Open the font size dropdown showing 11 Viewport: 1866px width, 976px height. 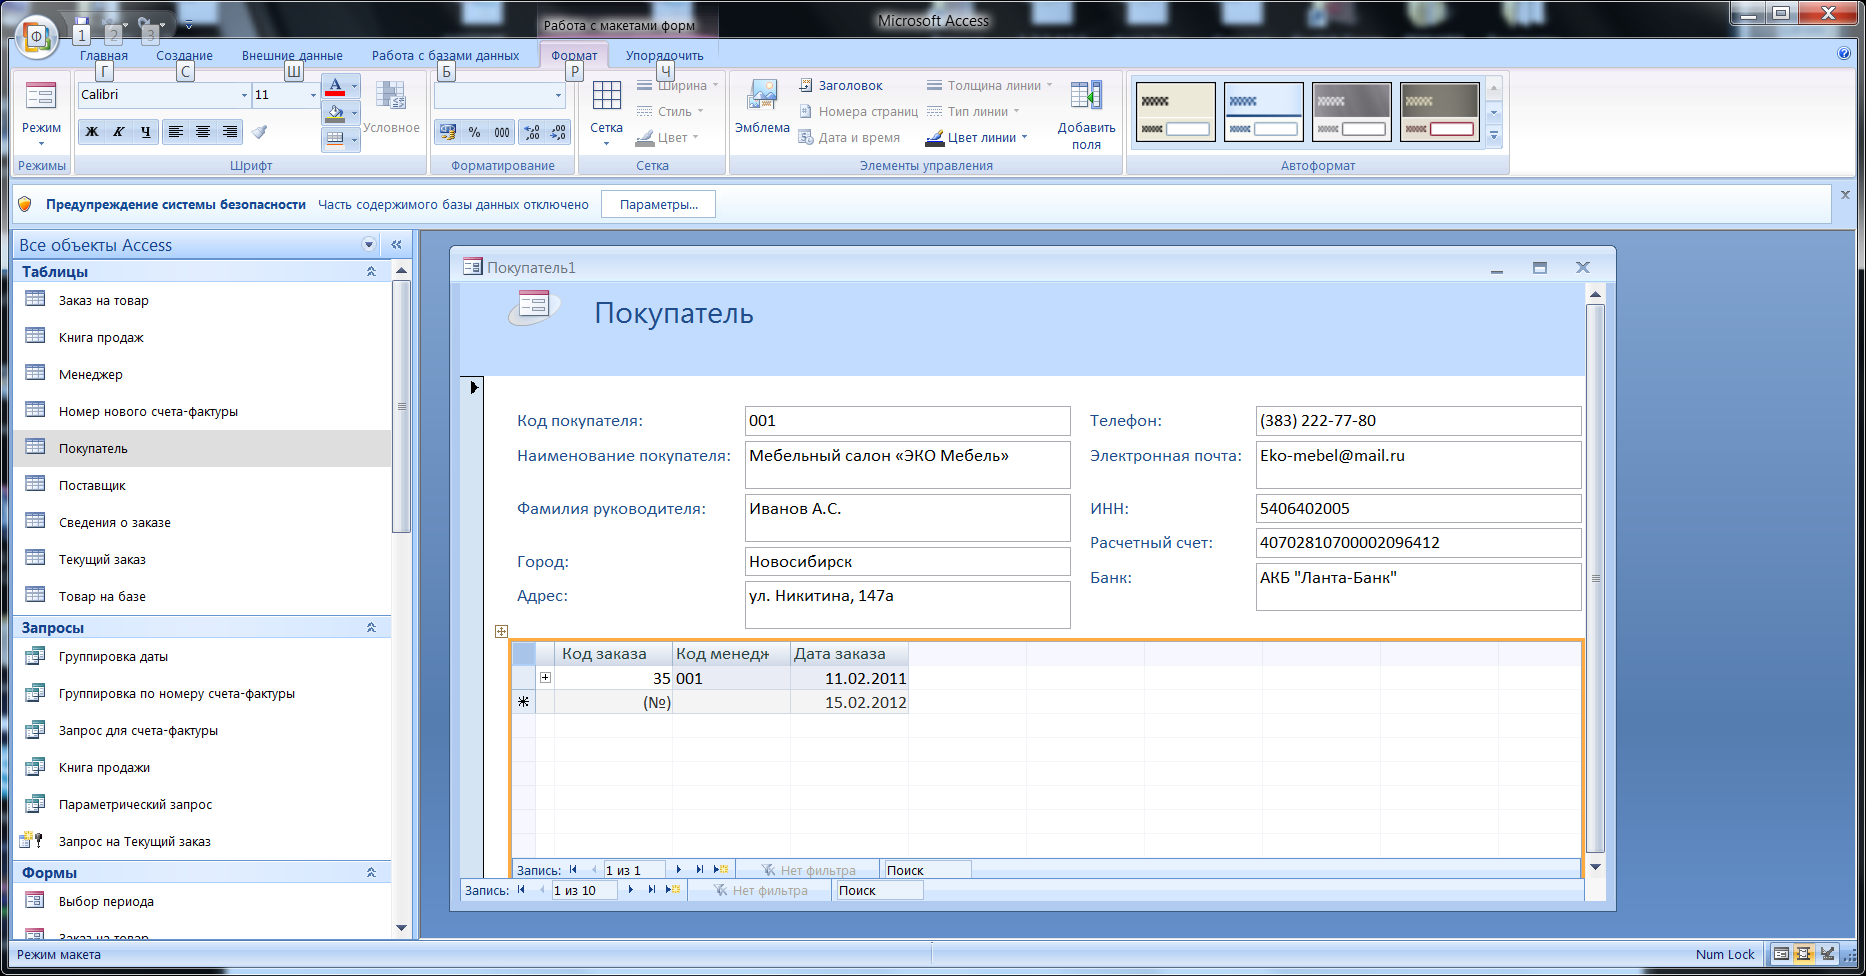[313, 95]
